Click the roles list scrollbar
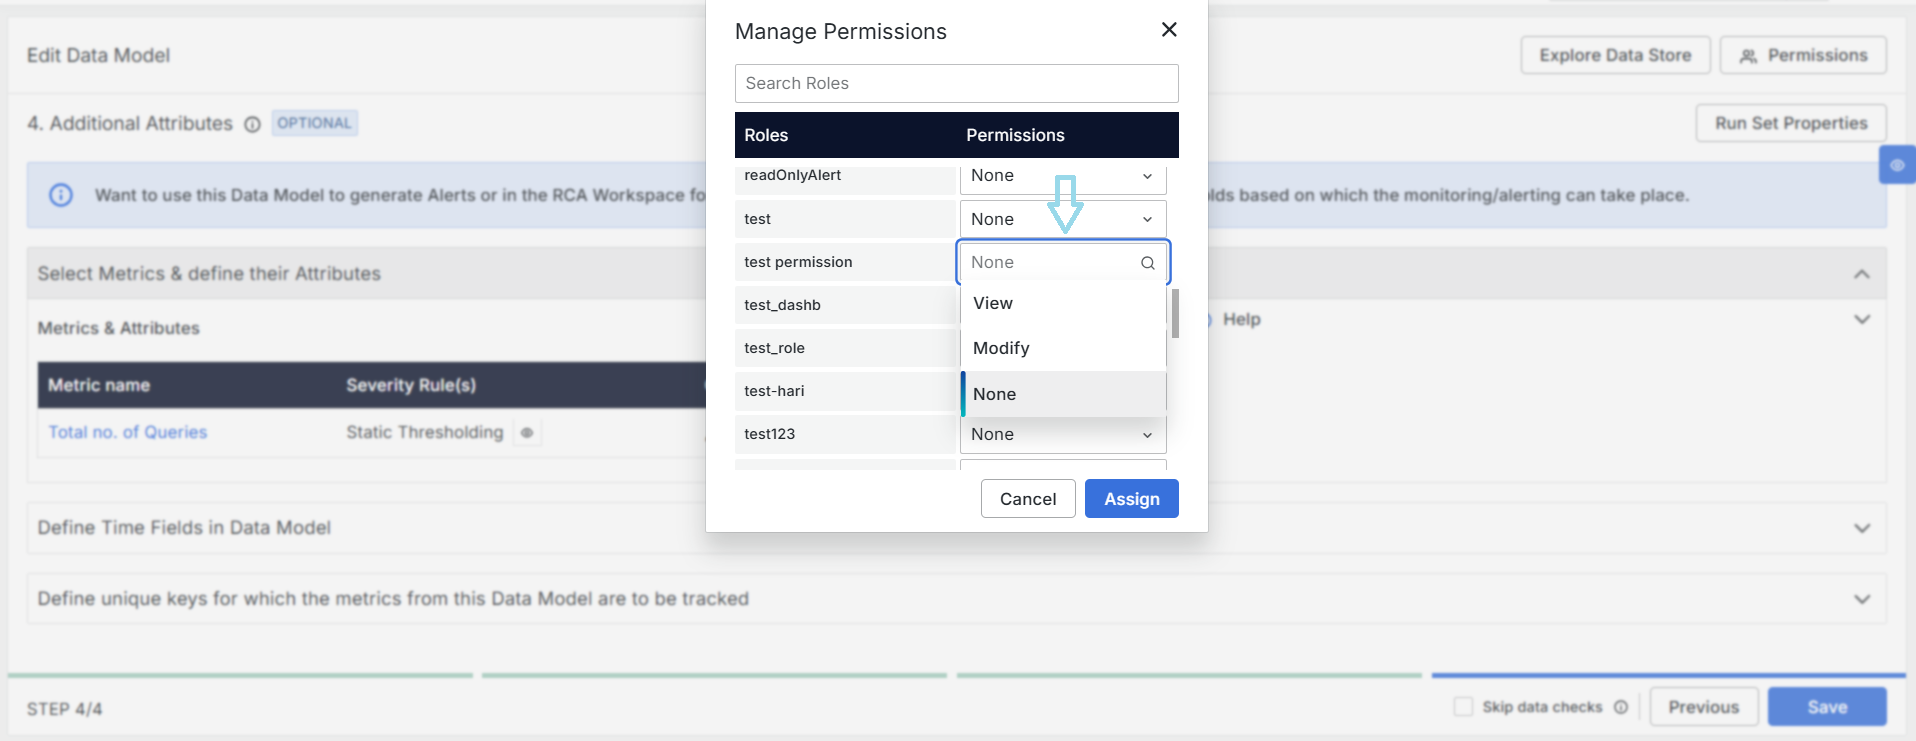The image size is (1916, 741). coord(1175,314)
